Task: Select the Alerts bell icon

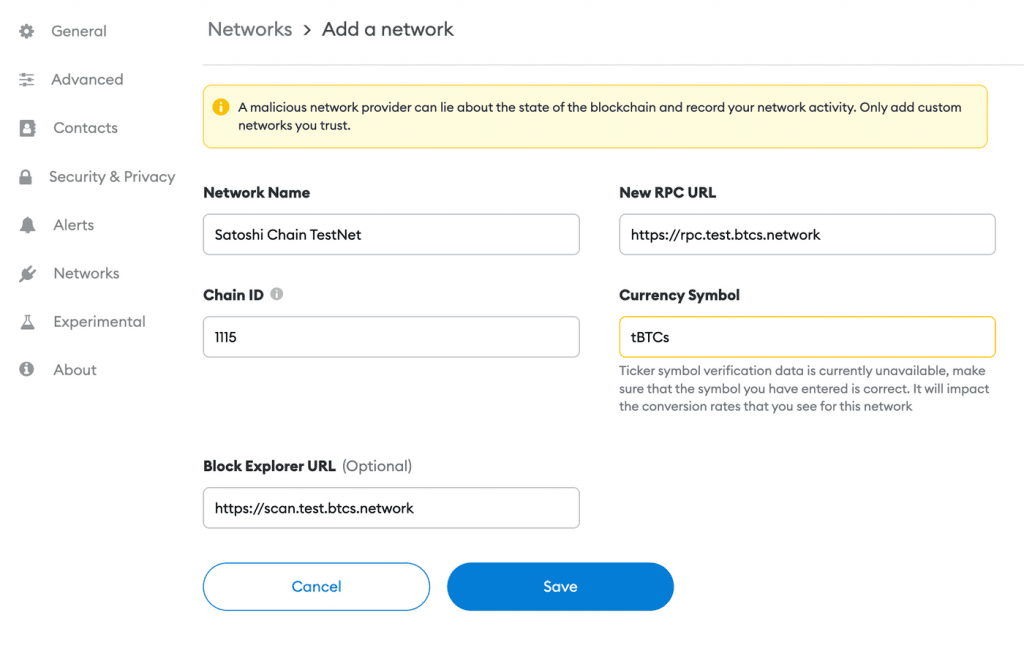Action: click(25, 225)
